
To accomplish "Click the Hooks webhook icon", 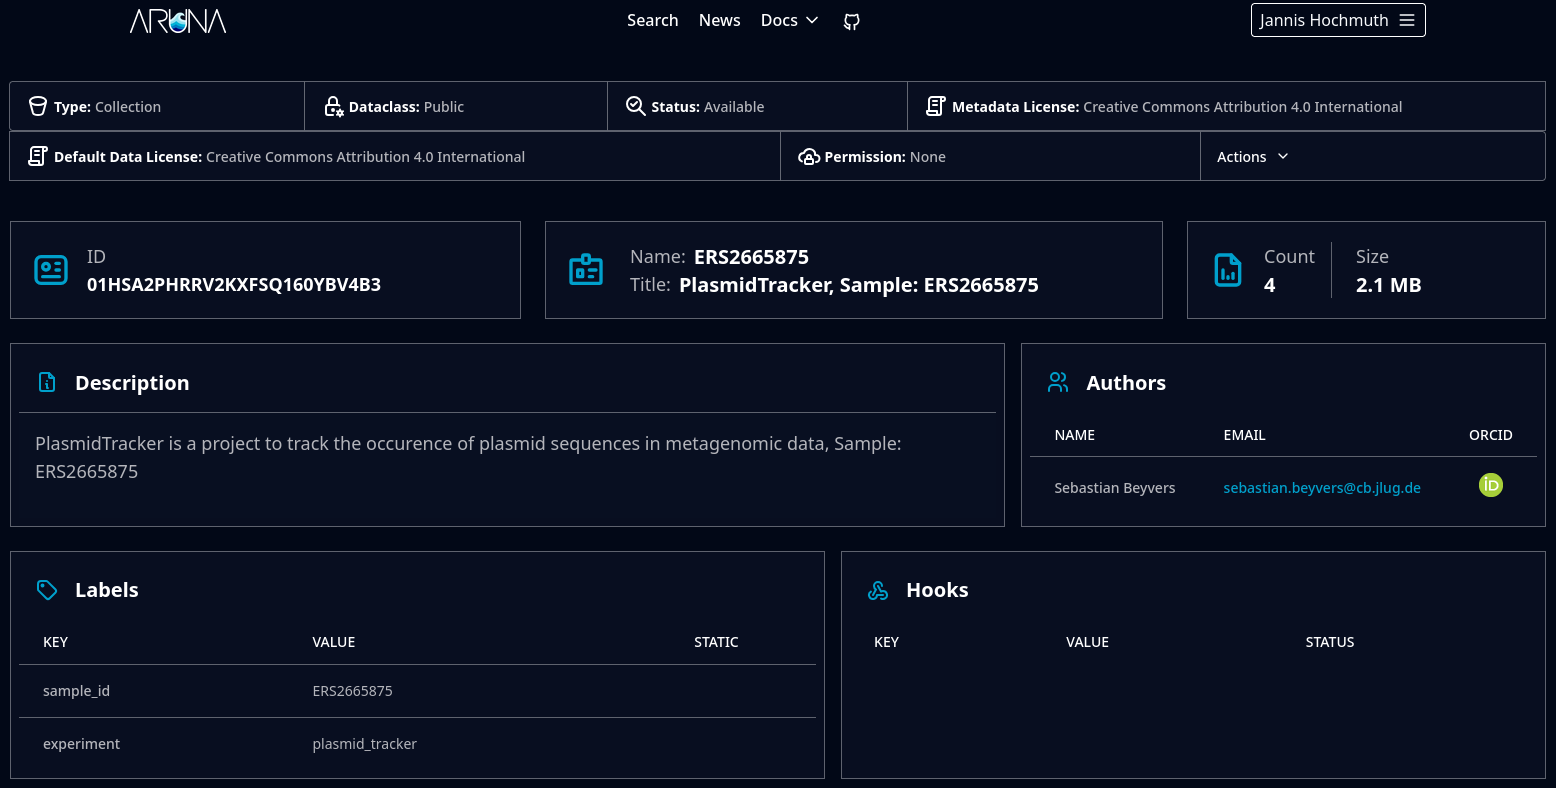I will click(878, 590).
